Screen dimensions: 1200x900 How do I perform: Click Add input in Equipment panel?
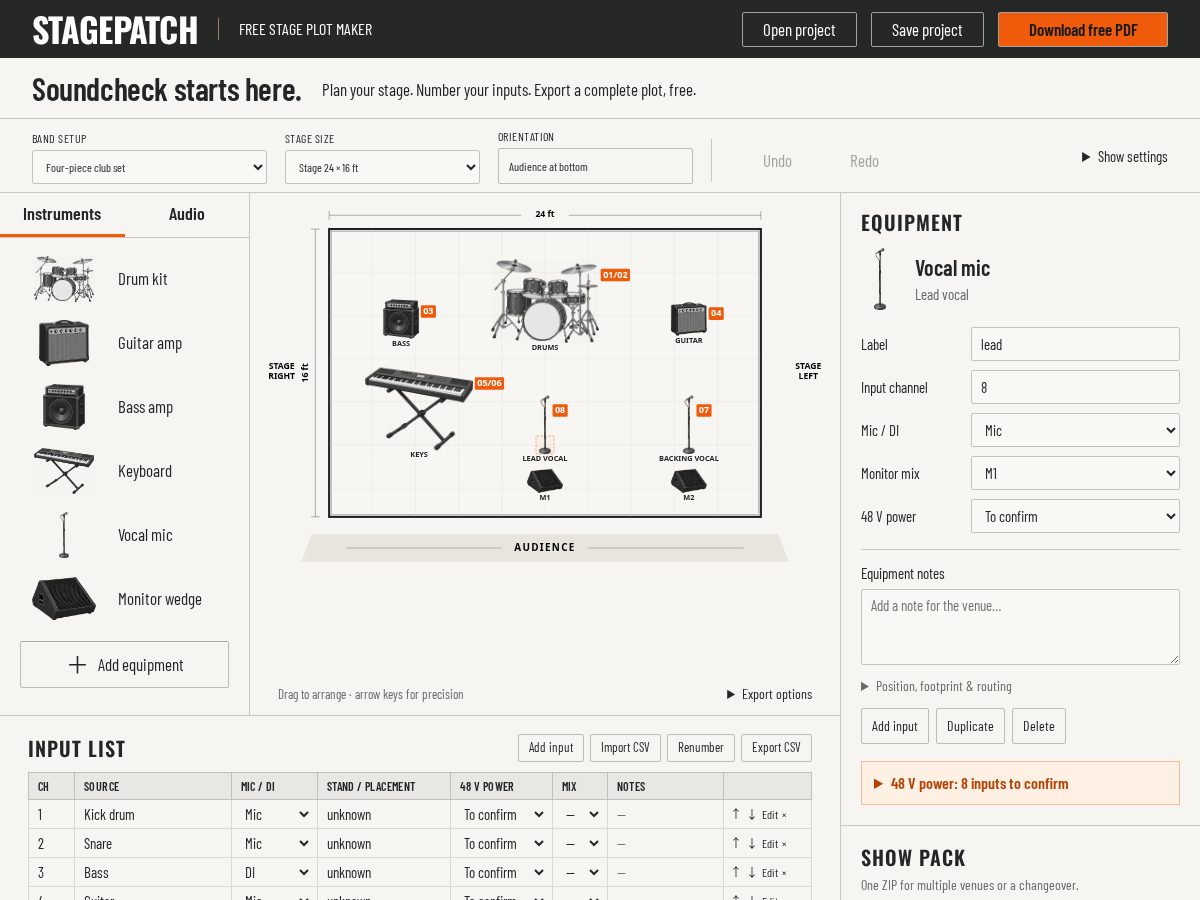895,726
